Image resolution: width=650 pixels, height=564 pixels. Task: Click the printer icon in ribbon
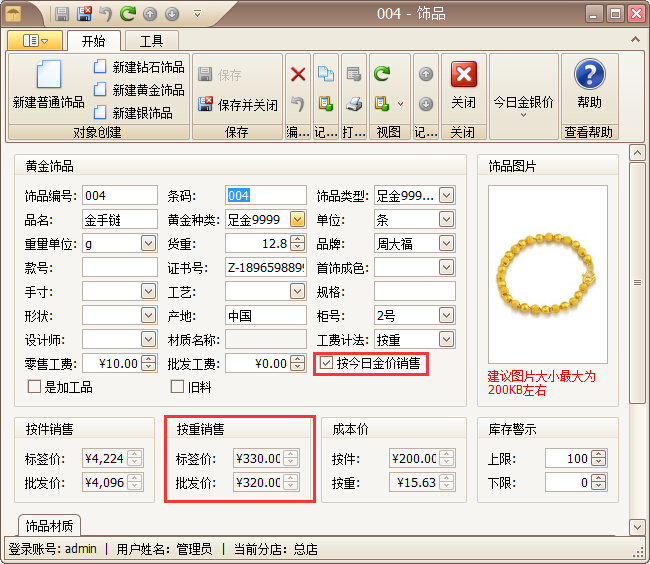(354, 104)
